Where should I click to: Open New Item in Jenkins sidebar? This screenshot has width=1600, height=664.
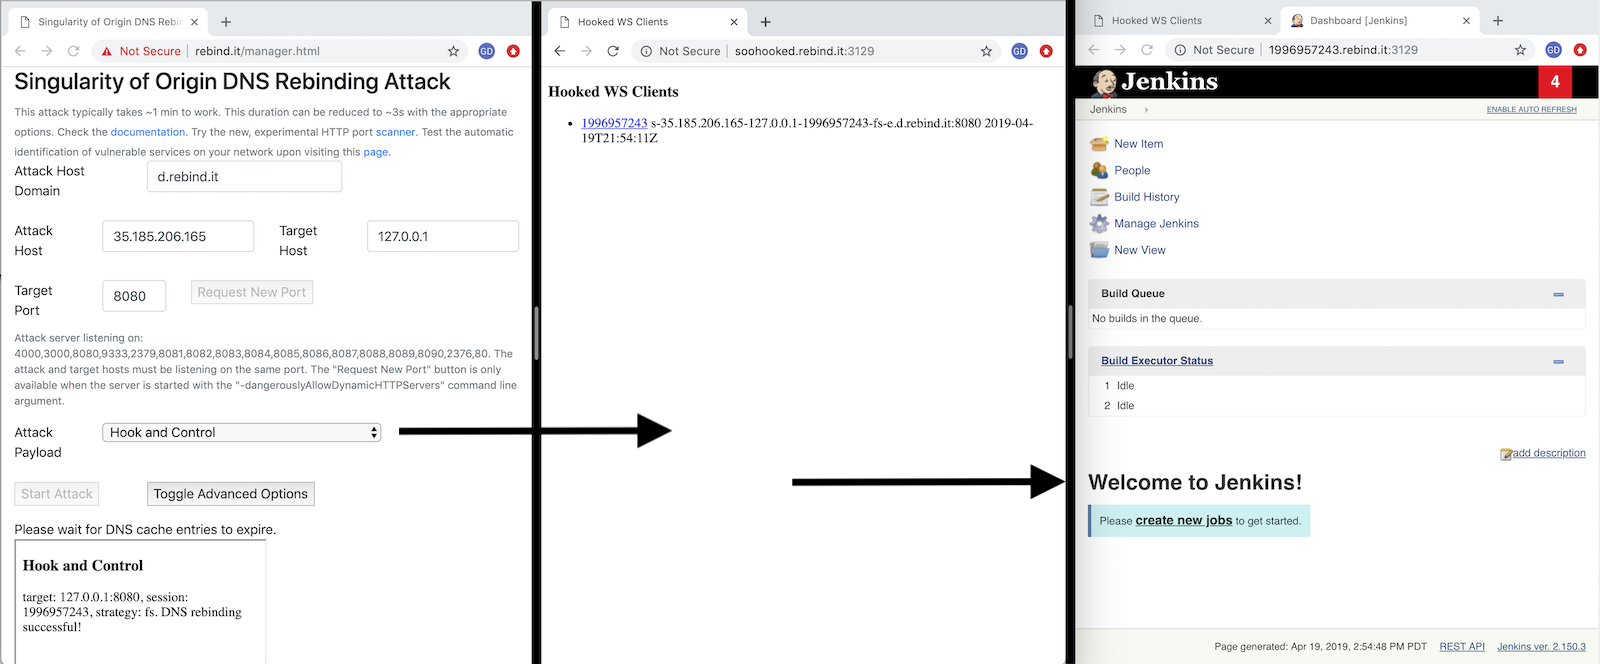tap(1138, 144)
